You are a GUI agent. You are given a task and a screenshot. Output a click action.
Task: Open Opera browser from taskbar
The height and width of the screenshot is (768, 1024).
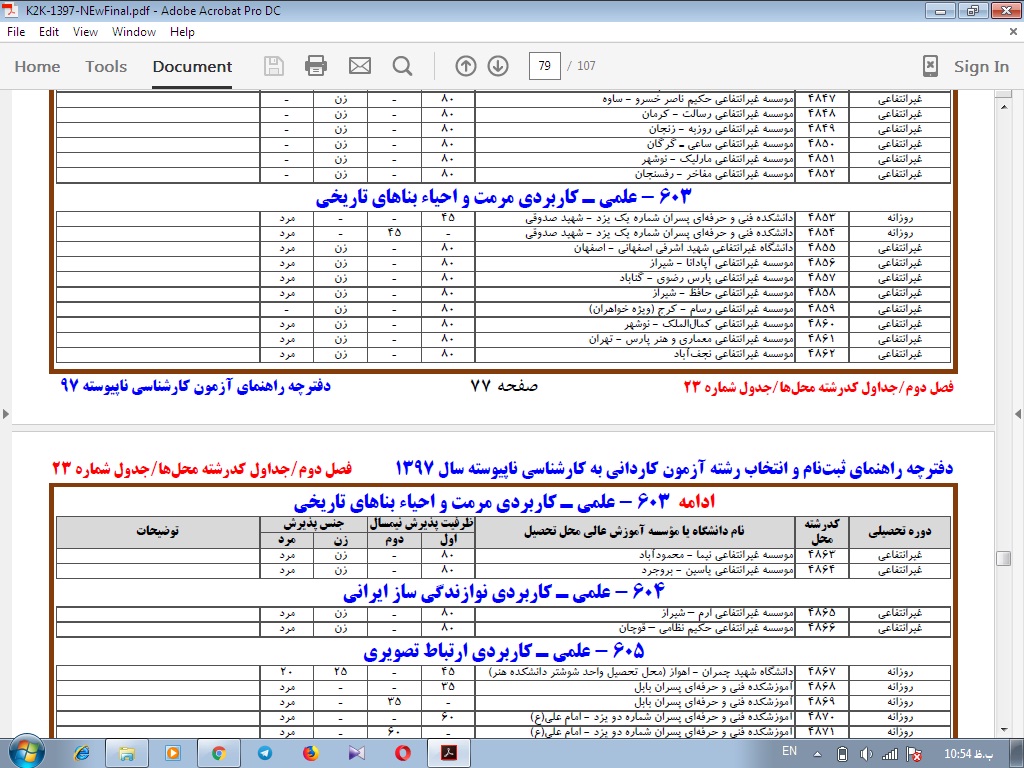(403, 754)
